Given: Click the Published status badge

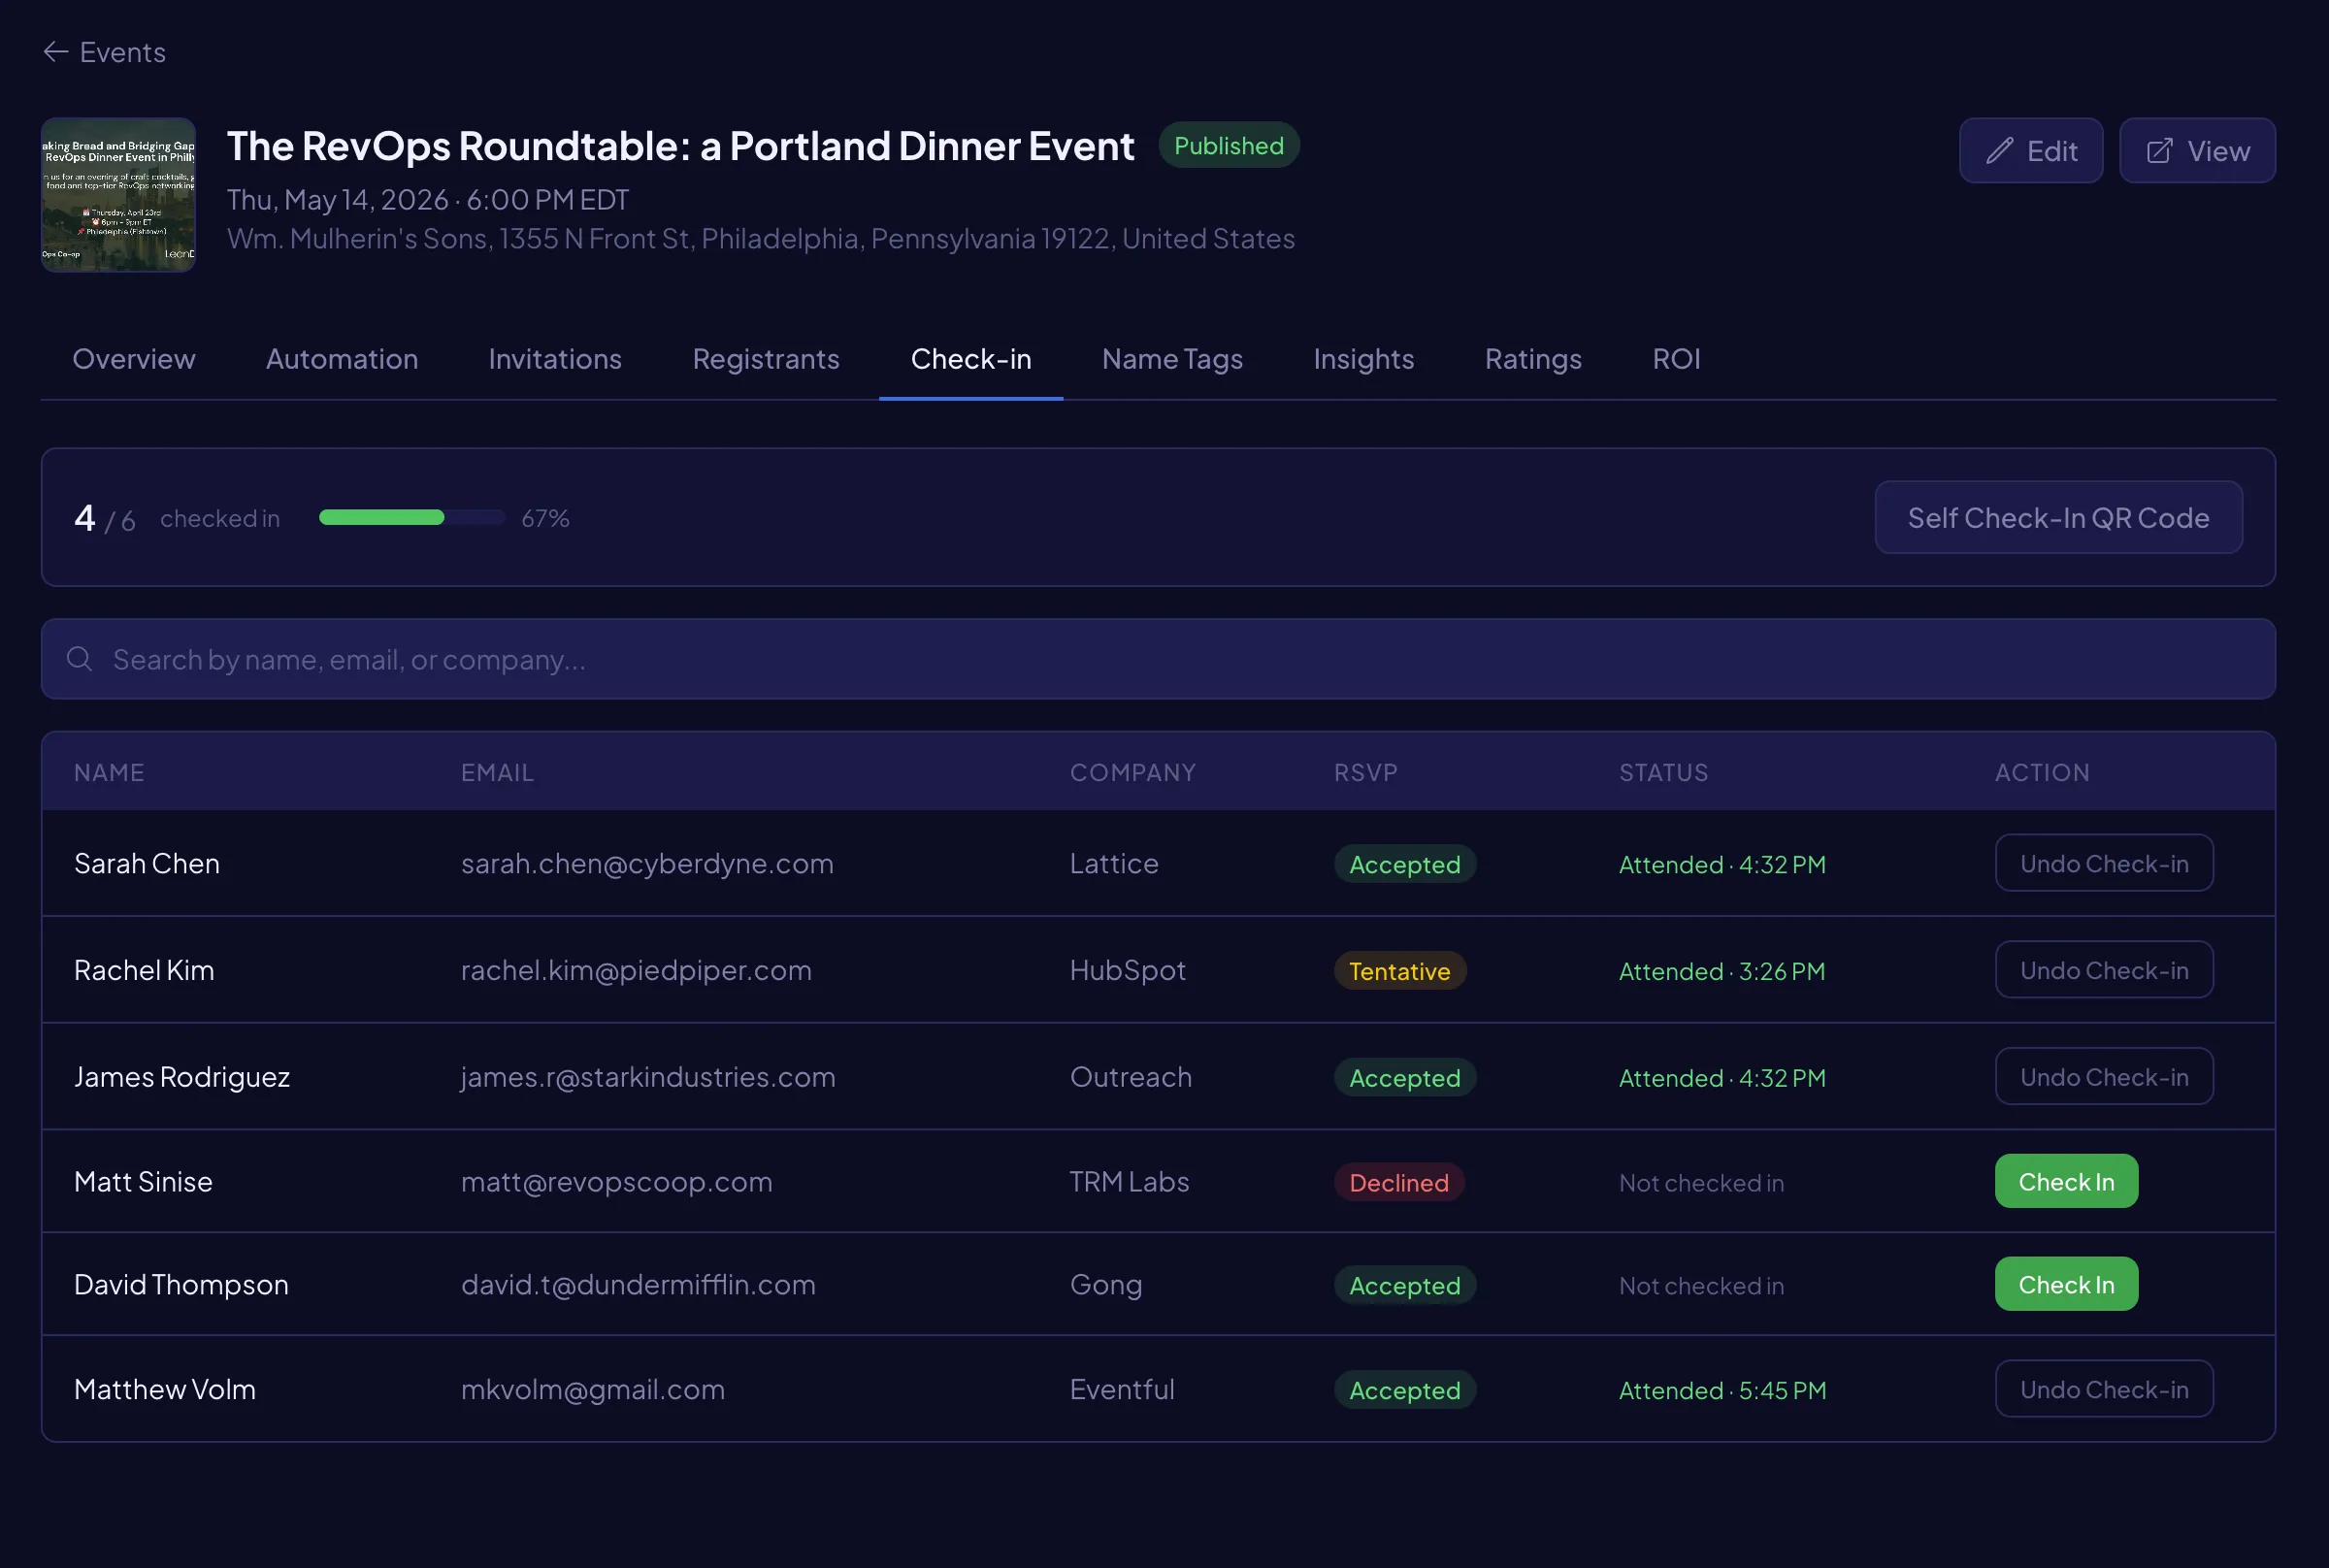Looking at the screenshot, I should tap(1228, 146).
